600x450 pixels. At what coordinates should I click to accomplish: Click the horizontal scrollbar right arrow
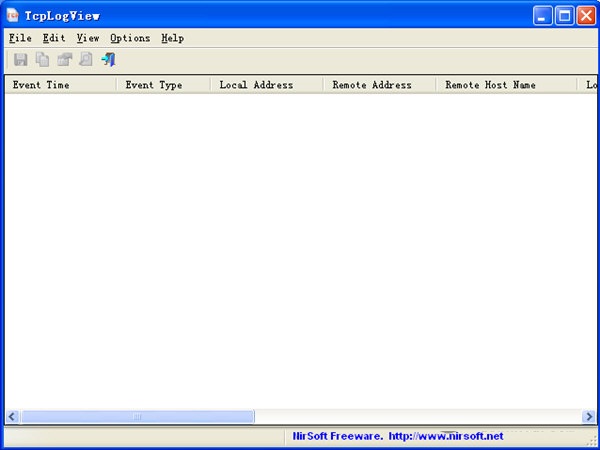pos(588,416)
